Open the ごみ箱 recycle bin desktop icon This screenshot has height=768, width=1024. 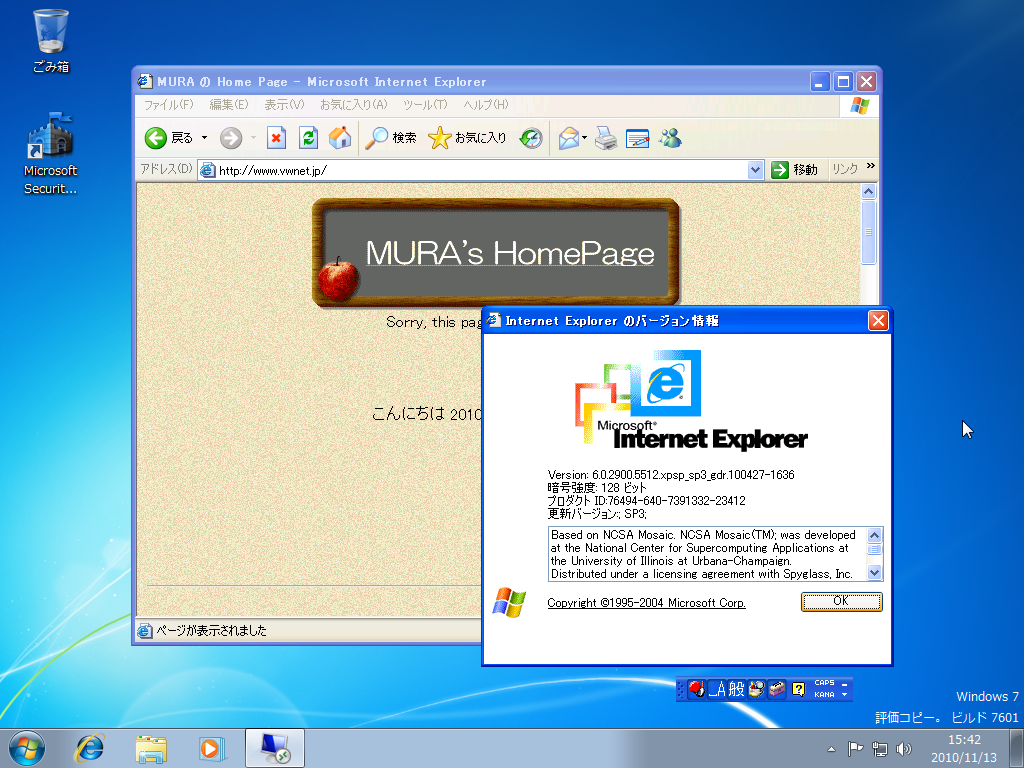(x=50, y=41)
